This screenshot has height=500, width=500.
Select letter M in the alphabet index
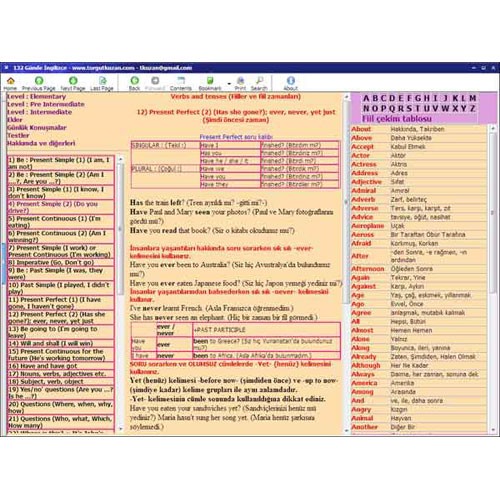click(472, 98)
